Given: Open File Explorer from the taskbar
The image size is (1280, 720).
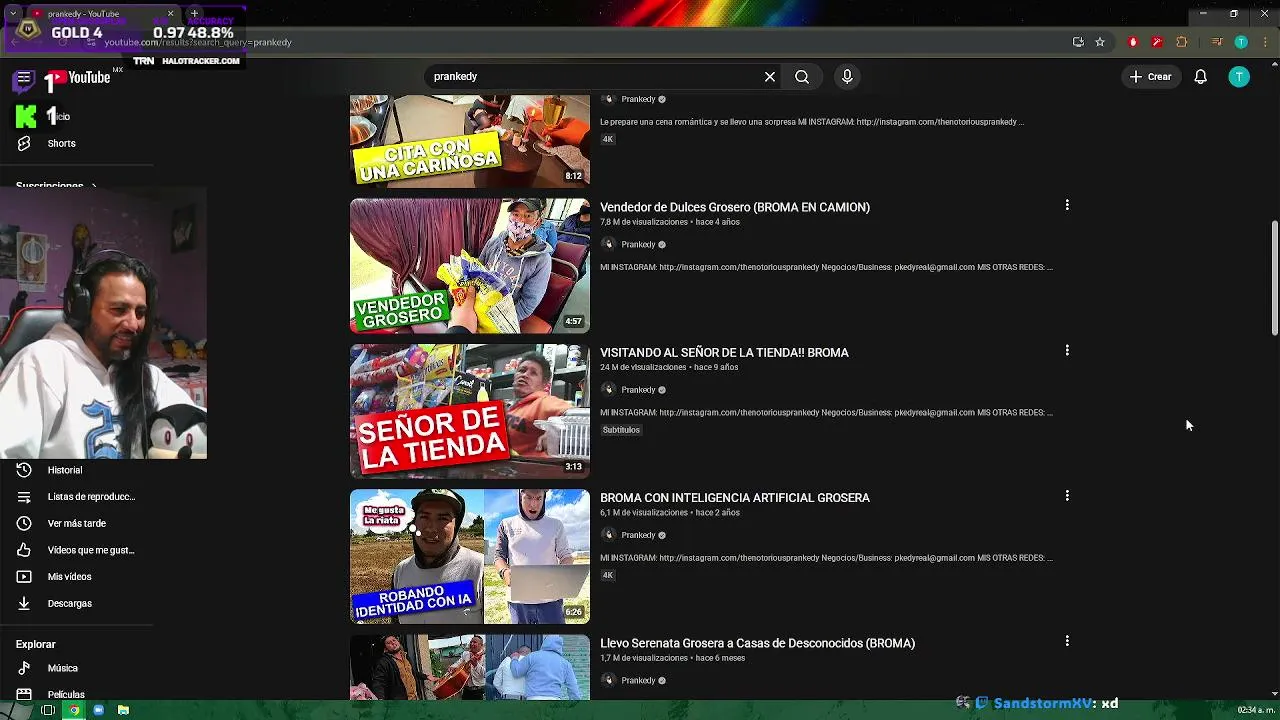Looking at the screenshot, I should click(x=123, y=710).
